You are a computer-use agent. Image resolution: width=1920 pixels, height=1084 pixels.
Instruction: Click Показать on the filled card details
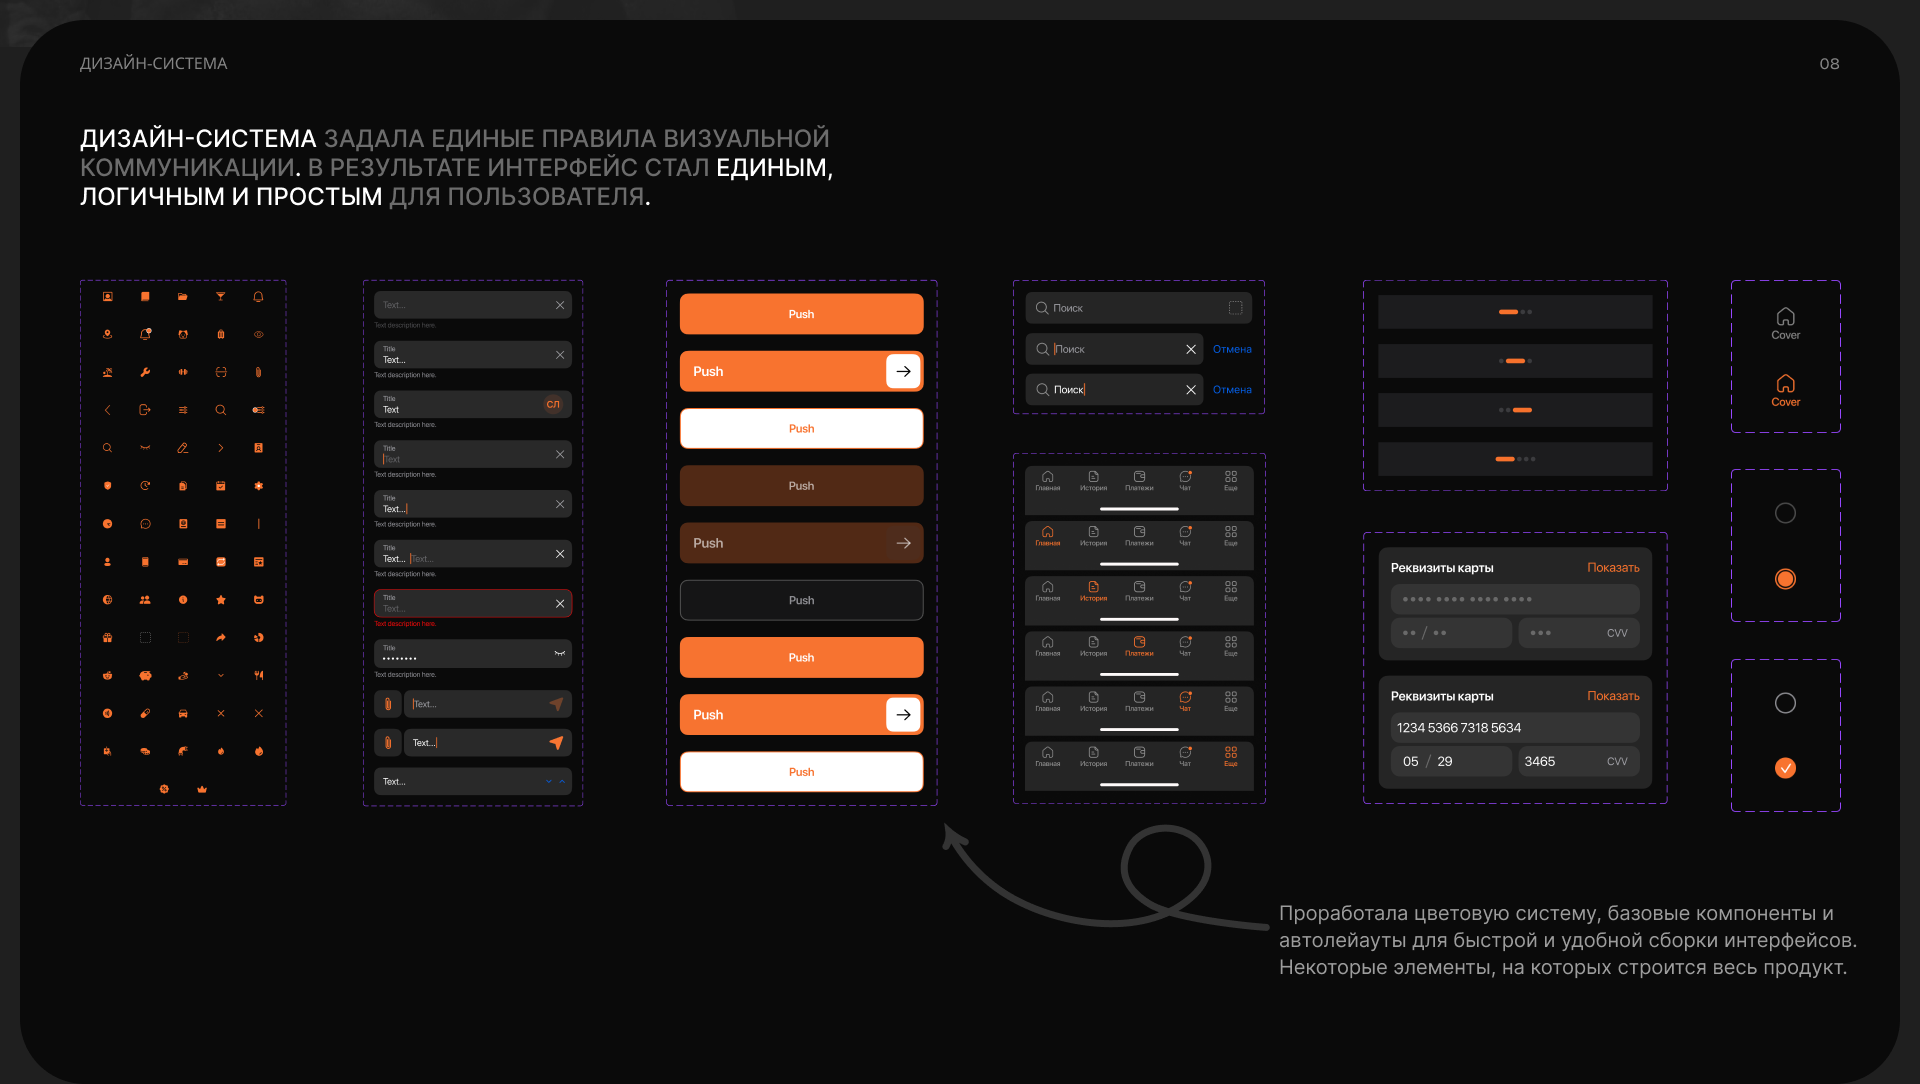pos(1613,696)
